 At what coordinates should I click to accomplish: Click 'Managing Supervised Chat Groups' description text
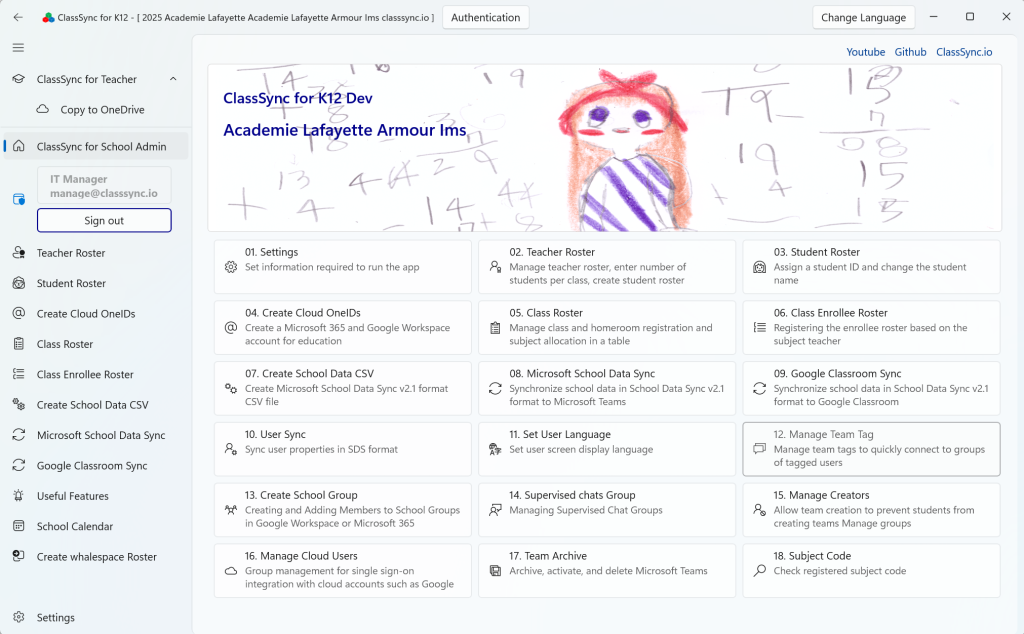pos(586,510)
